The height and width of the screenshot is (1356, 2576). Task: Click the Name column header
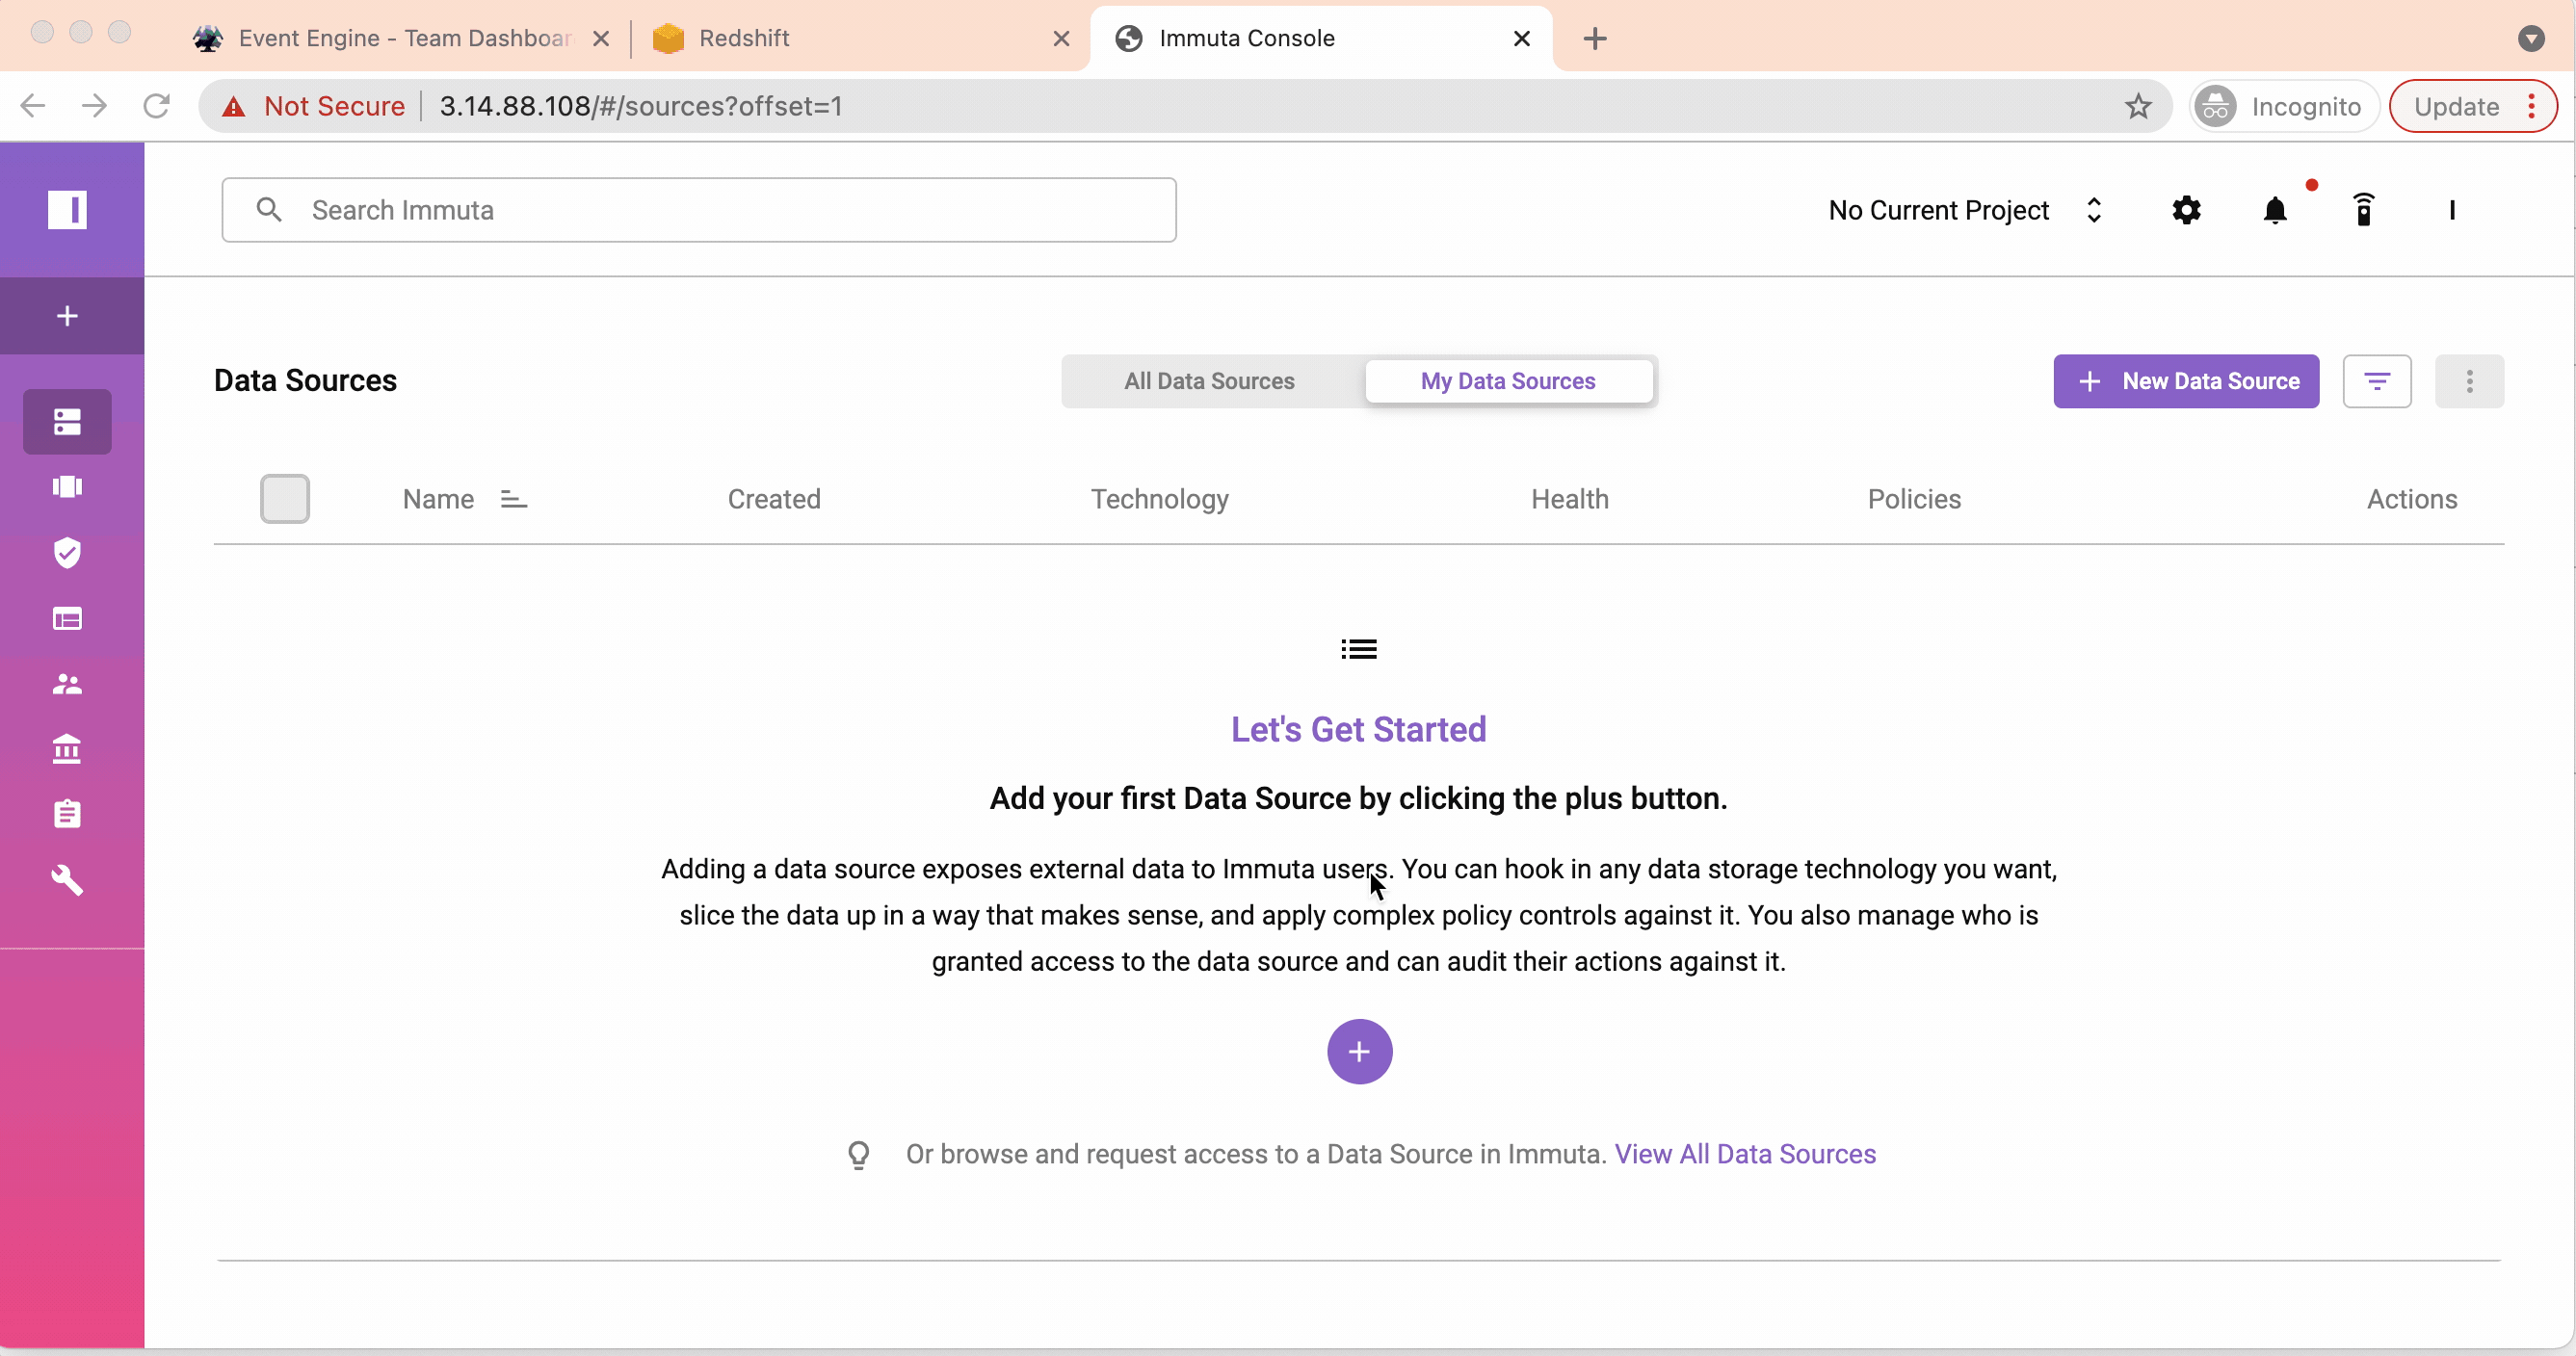438,499
